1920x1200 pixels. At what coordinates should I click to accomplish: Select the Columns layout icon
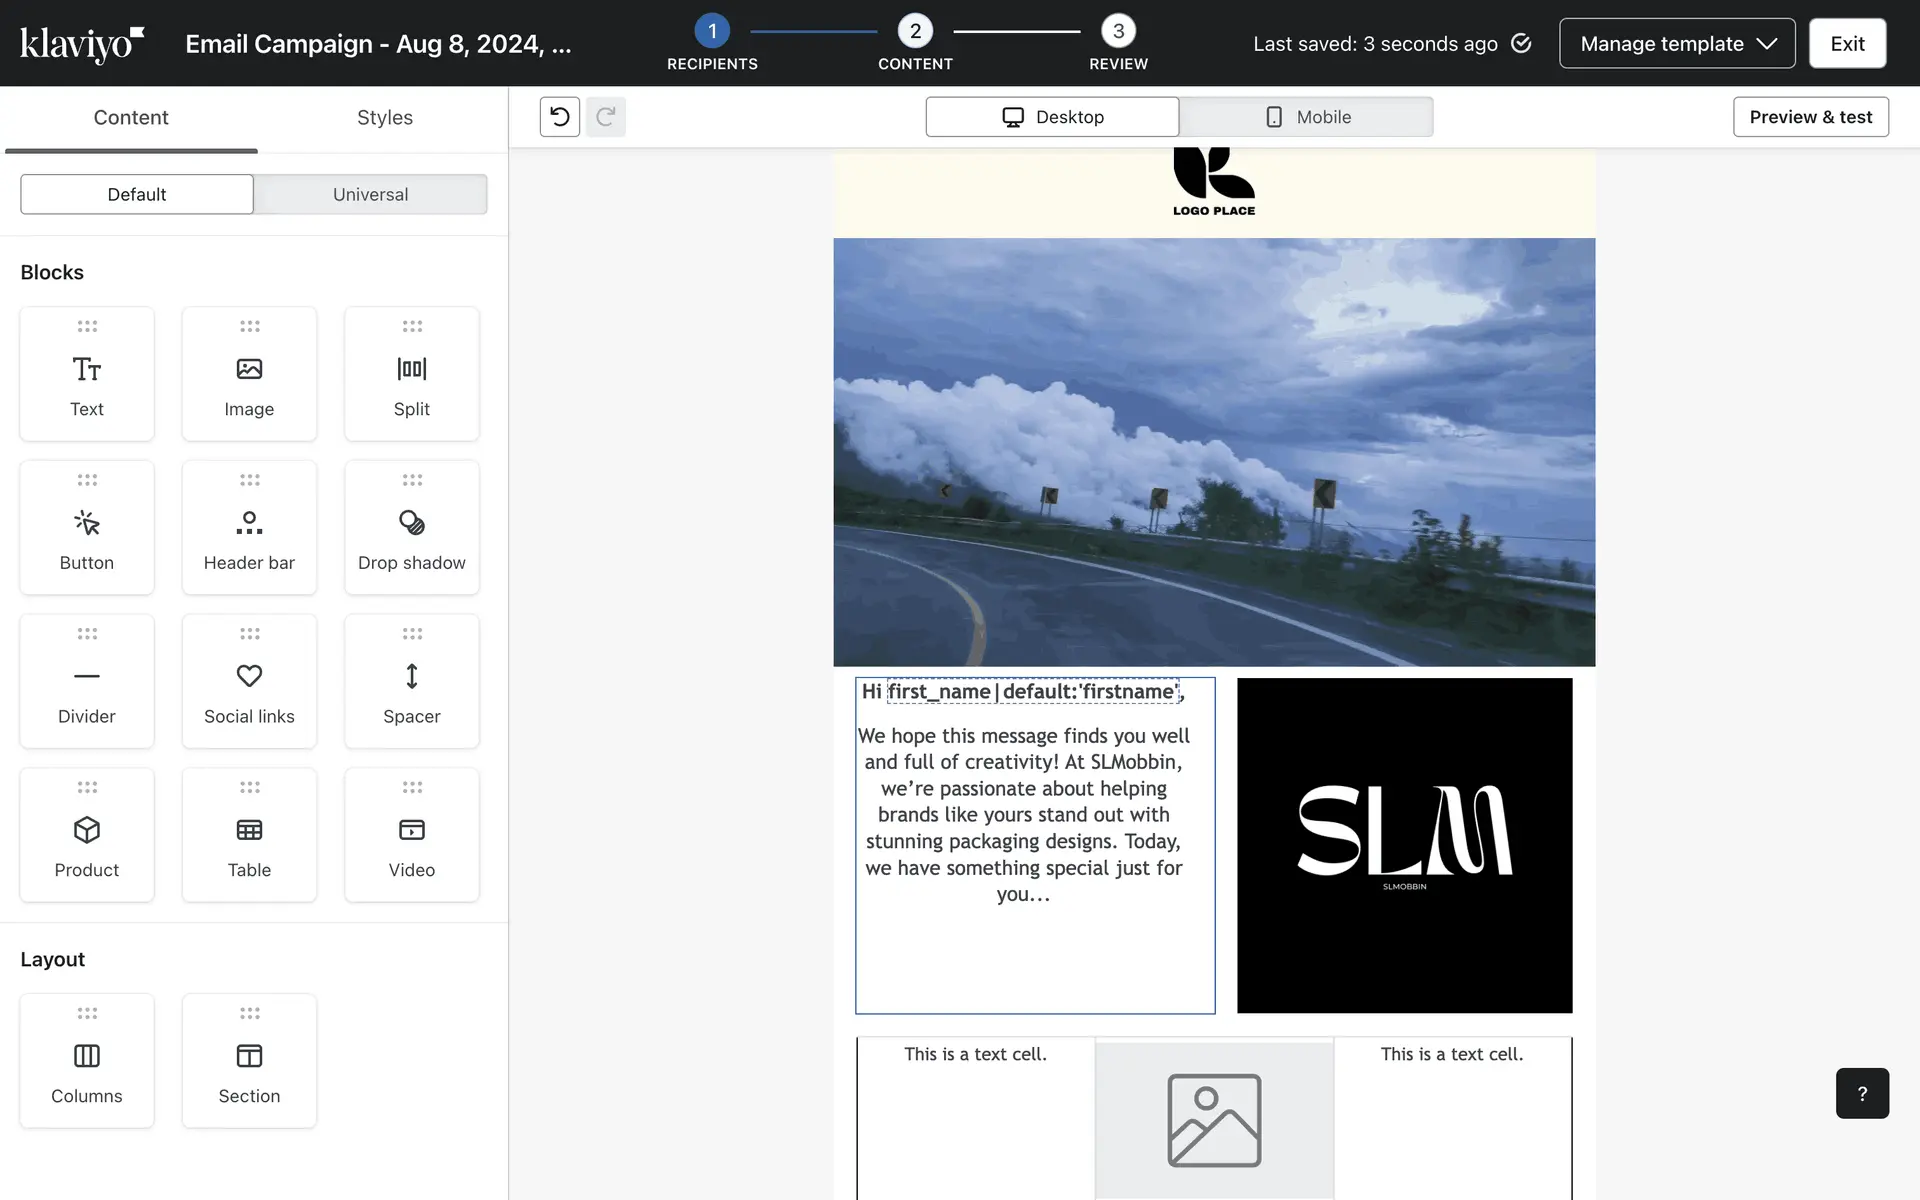87,1056
